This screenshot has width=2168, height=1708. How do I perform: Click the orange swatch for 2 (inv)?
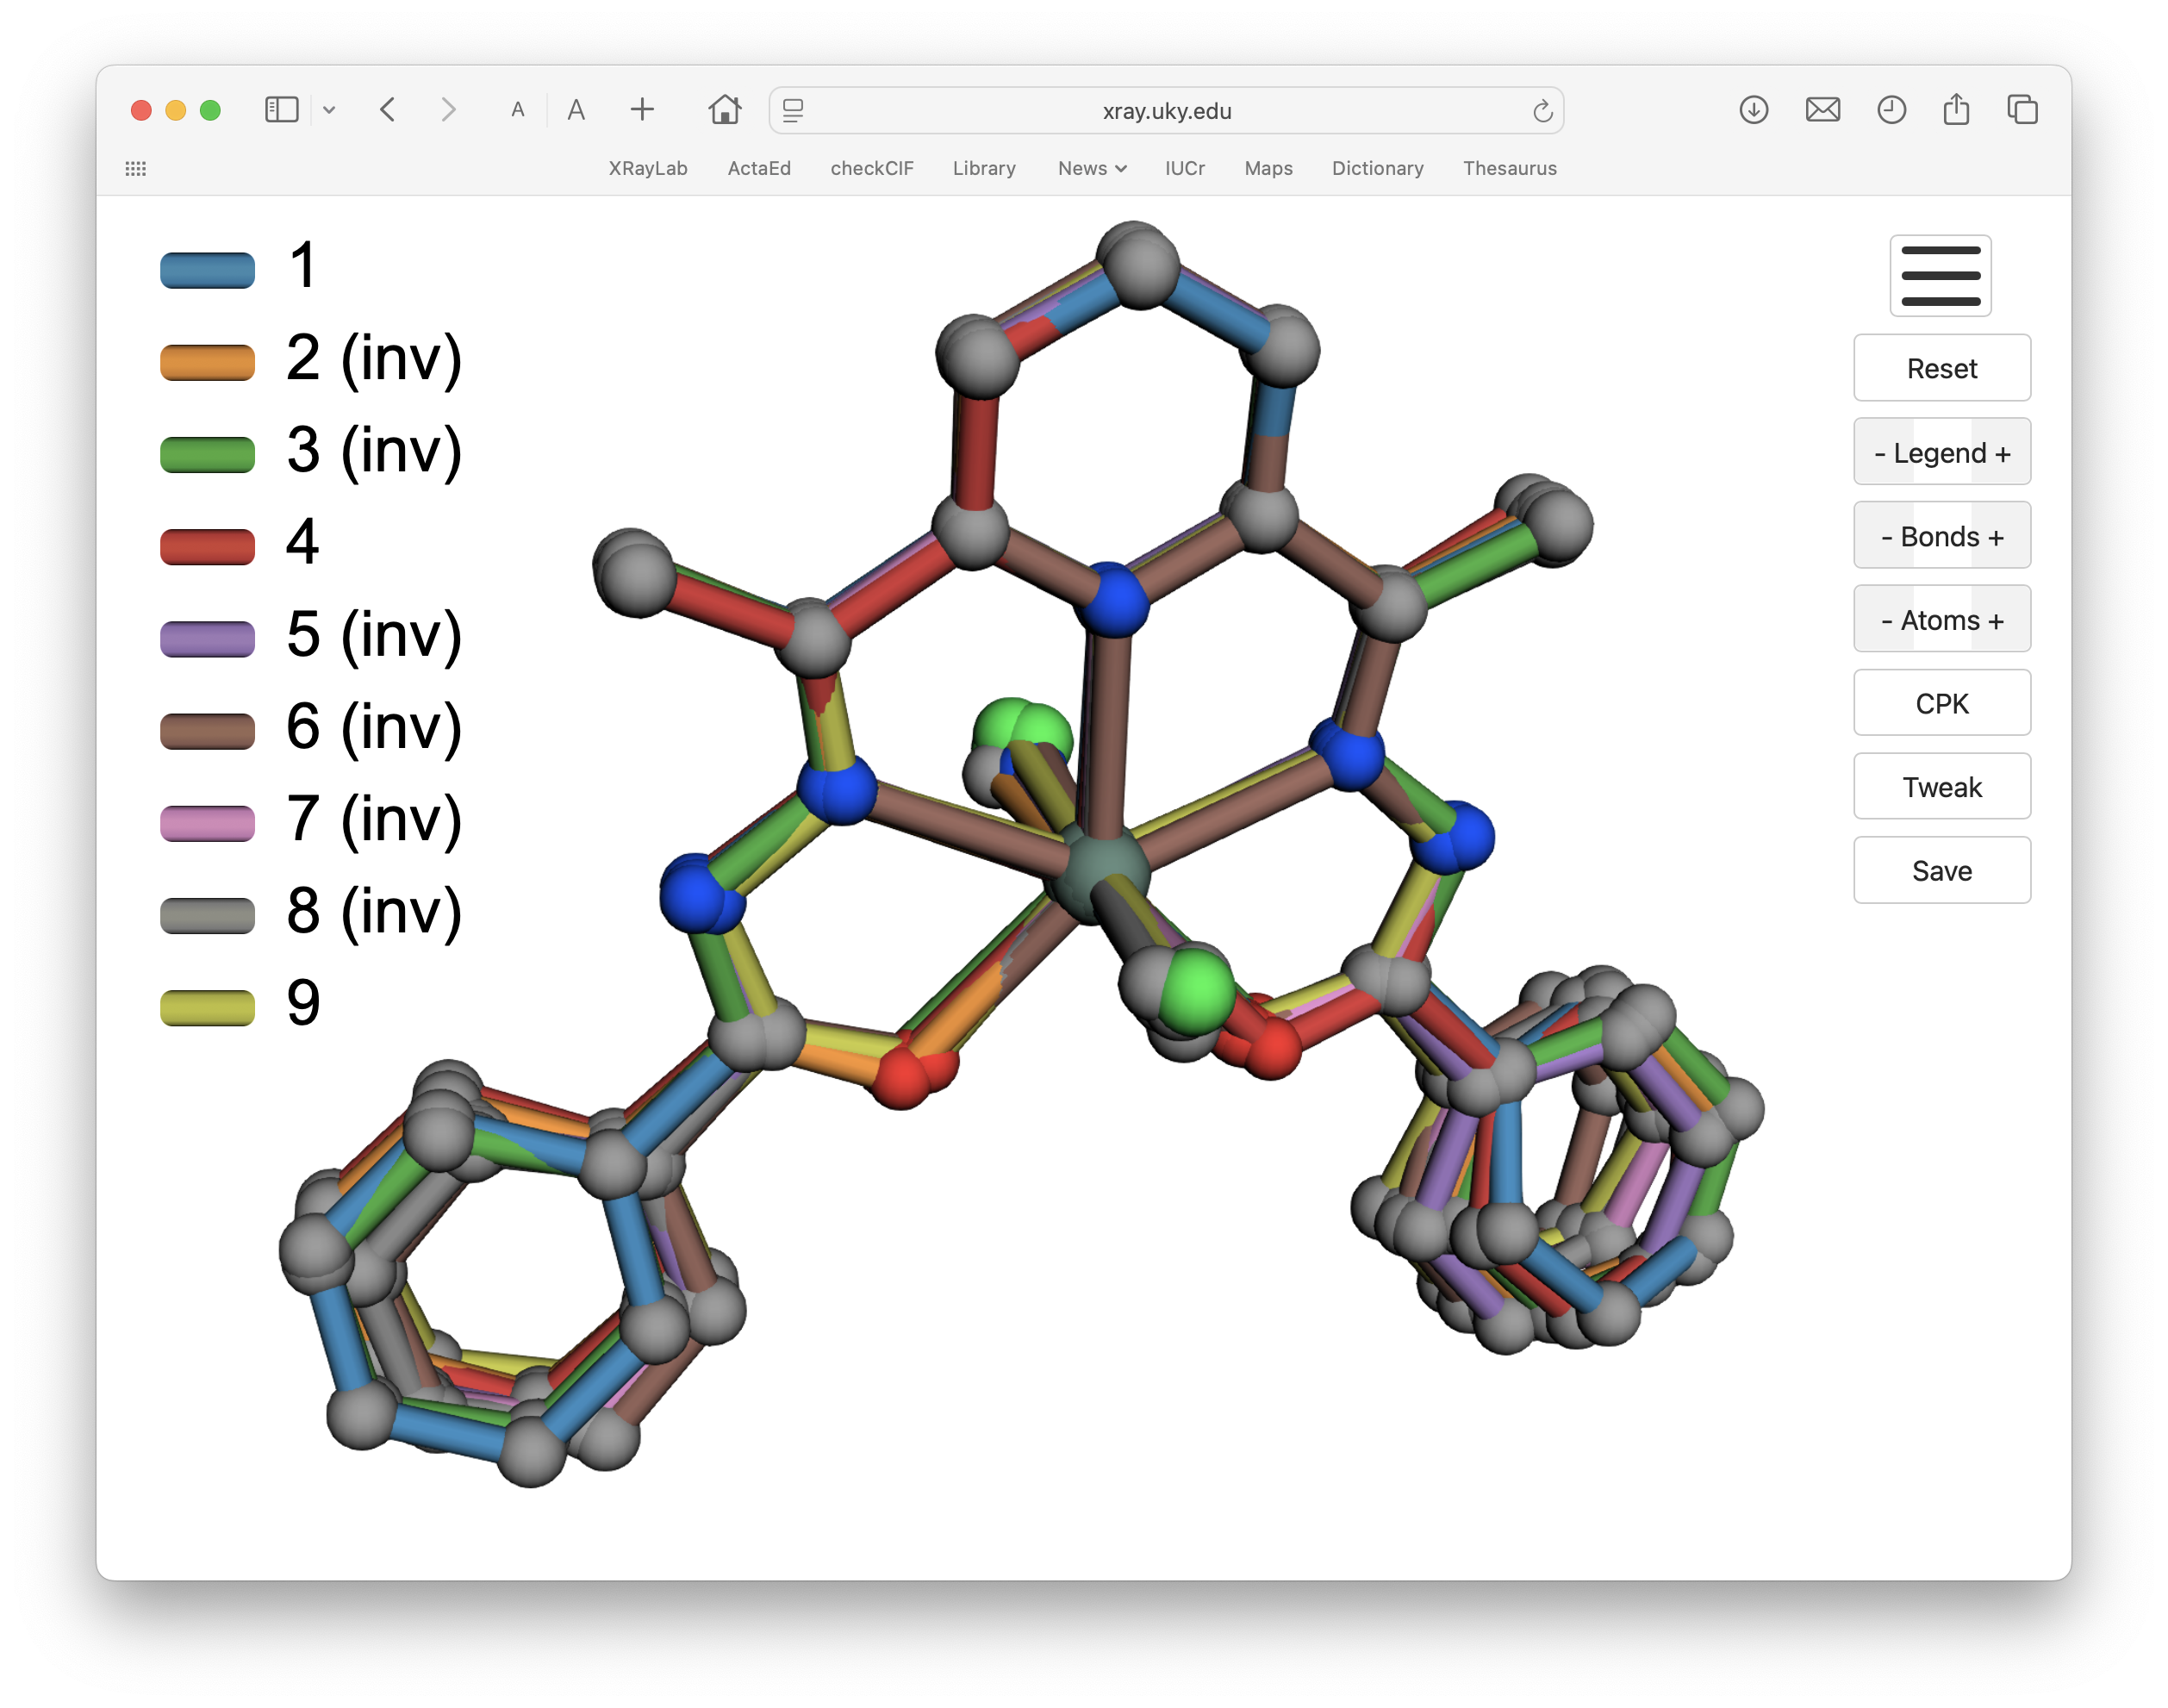click(207, 362)
